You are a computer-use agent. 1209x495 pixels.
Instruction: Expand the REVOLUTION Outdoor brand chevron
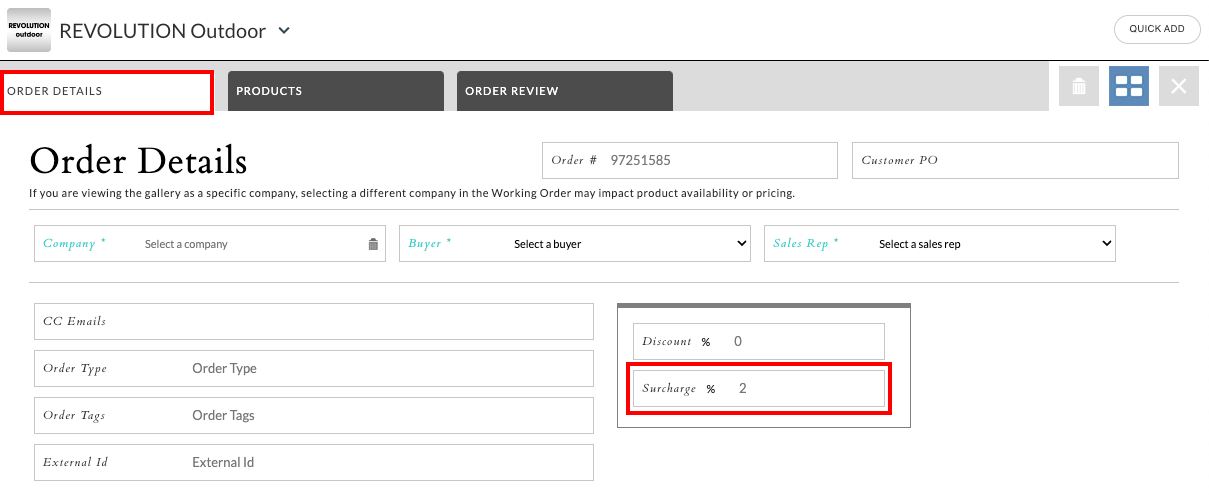[284, 30]
